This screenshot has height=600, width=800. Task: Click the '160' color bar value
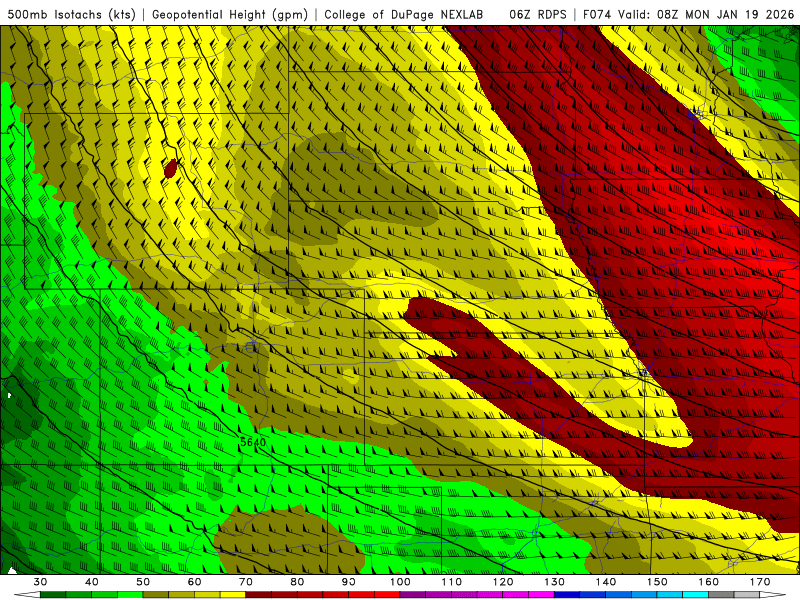point(709,582)
